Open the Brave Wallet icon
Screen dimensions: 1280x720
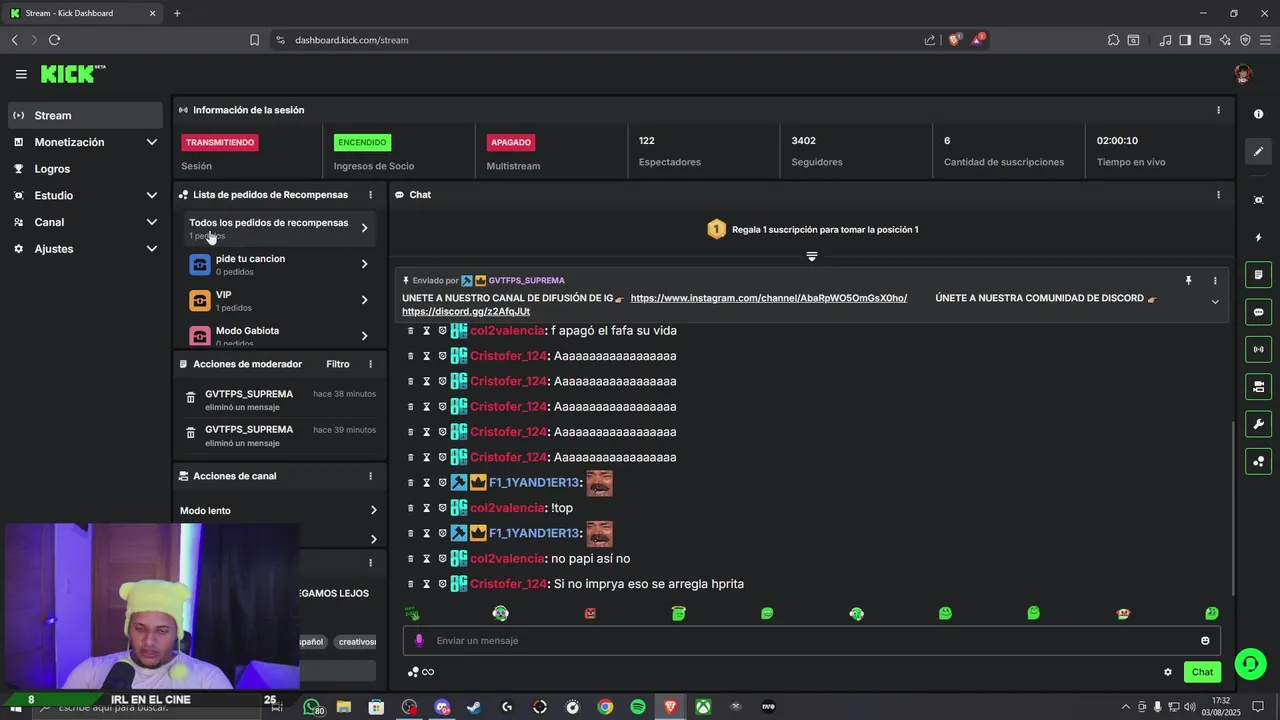tap(1205, 40)
